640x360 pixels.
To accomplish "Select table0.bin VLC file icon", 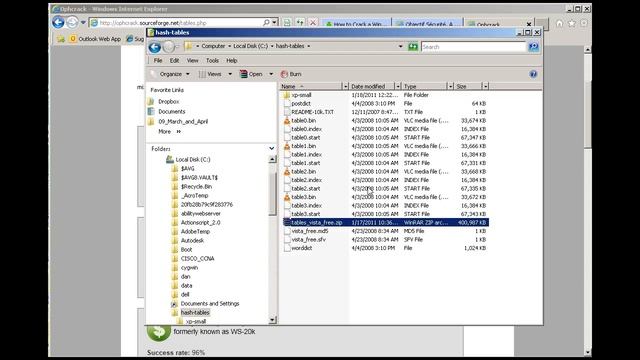I will [287, 121].
